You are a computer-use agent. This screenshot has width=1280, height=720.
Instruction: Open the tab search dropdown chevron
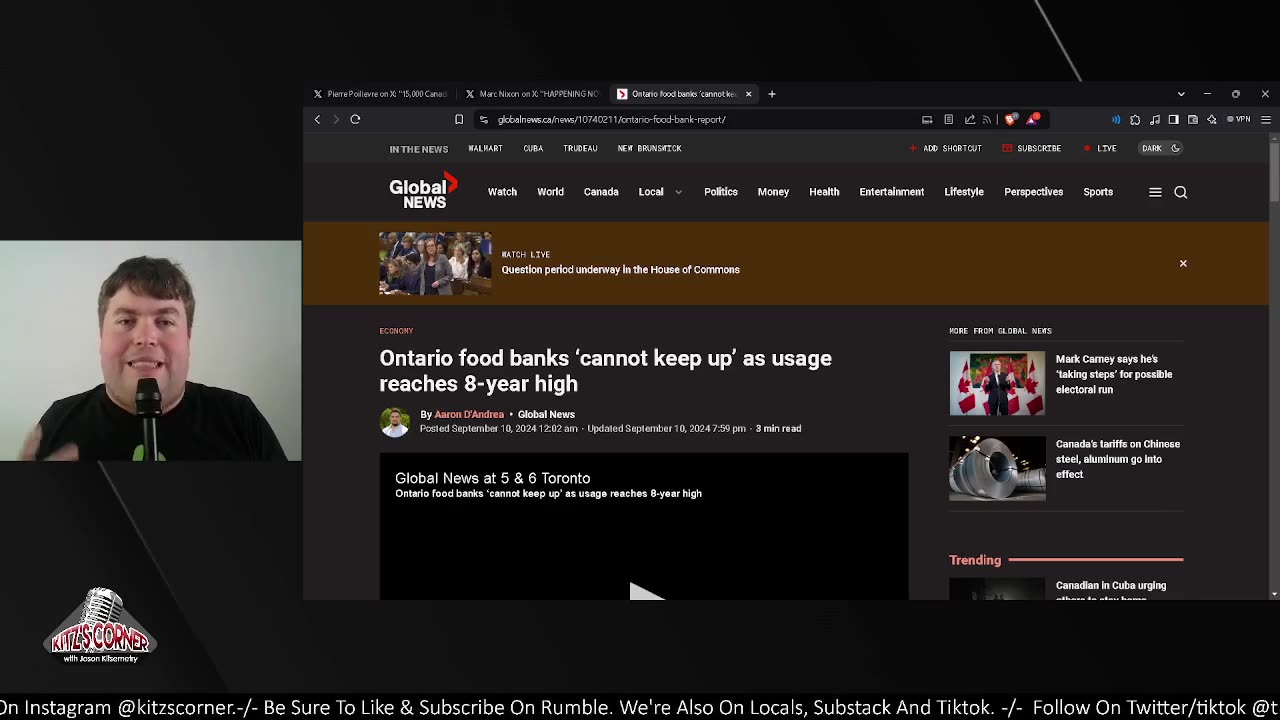coord(1181,94)
